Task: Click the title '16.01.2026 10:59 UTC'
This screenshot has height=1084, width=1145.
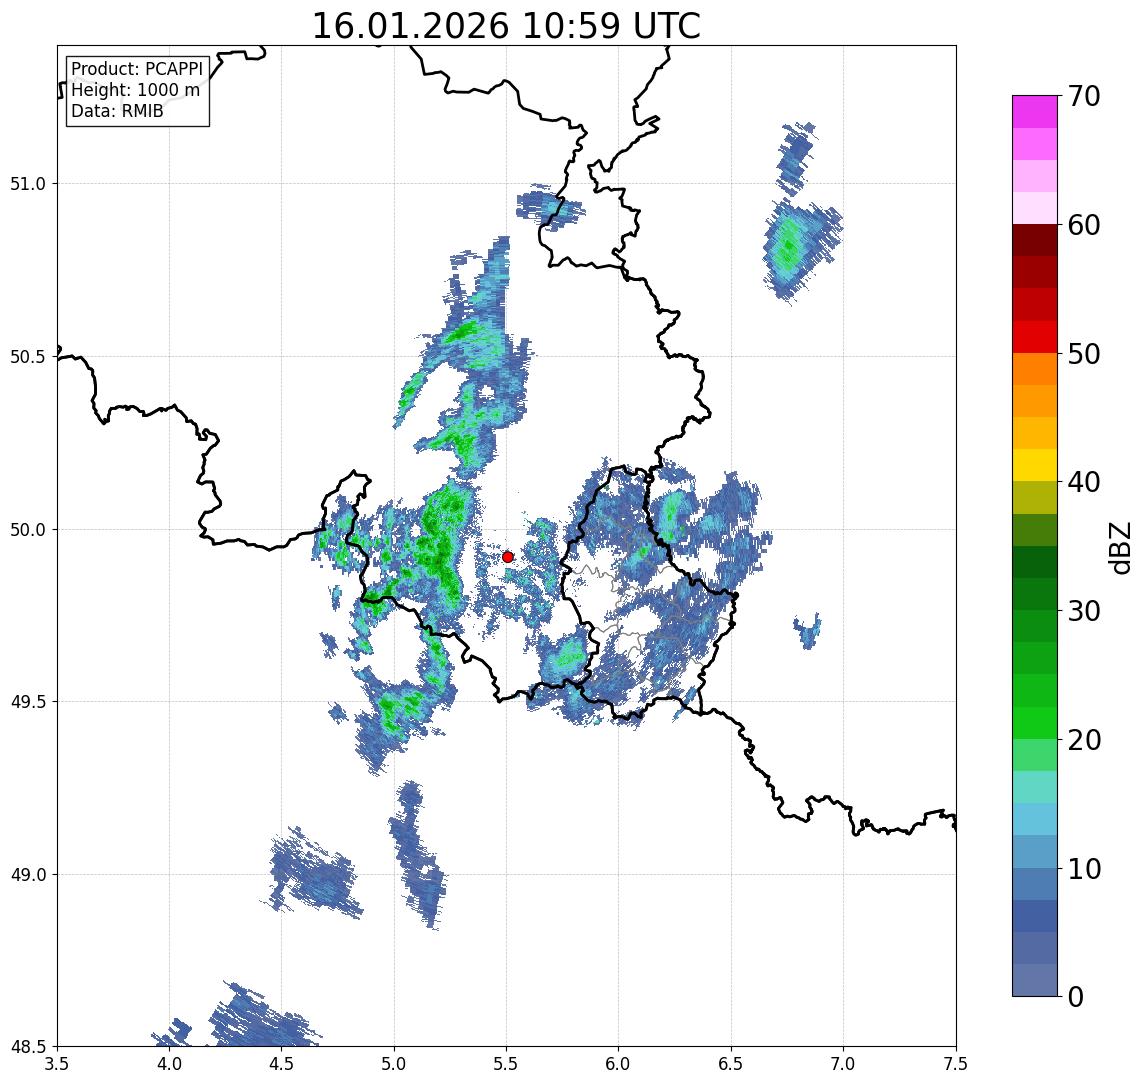Action: click(506, 26)
